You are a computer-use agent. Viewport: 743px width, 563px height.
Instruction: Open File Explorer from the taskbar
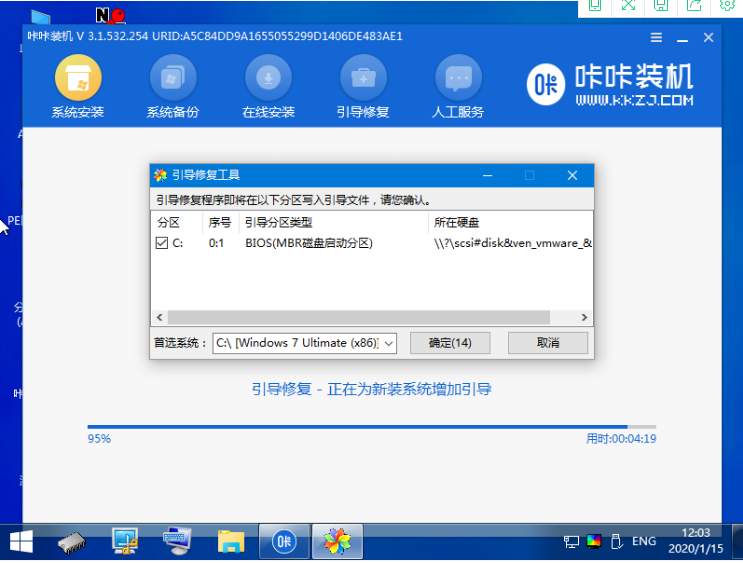coord(231,541)
